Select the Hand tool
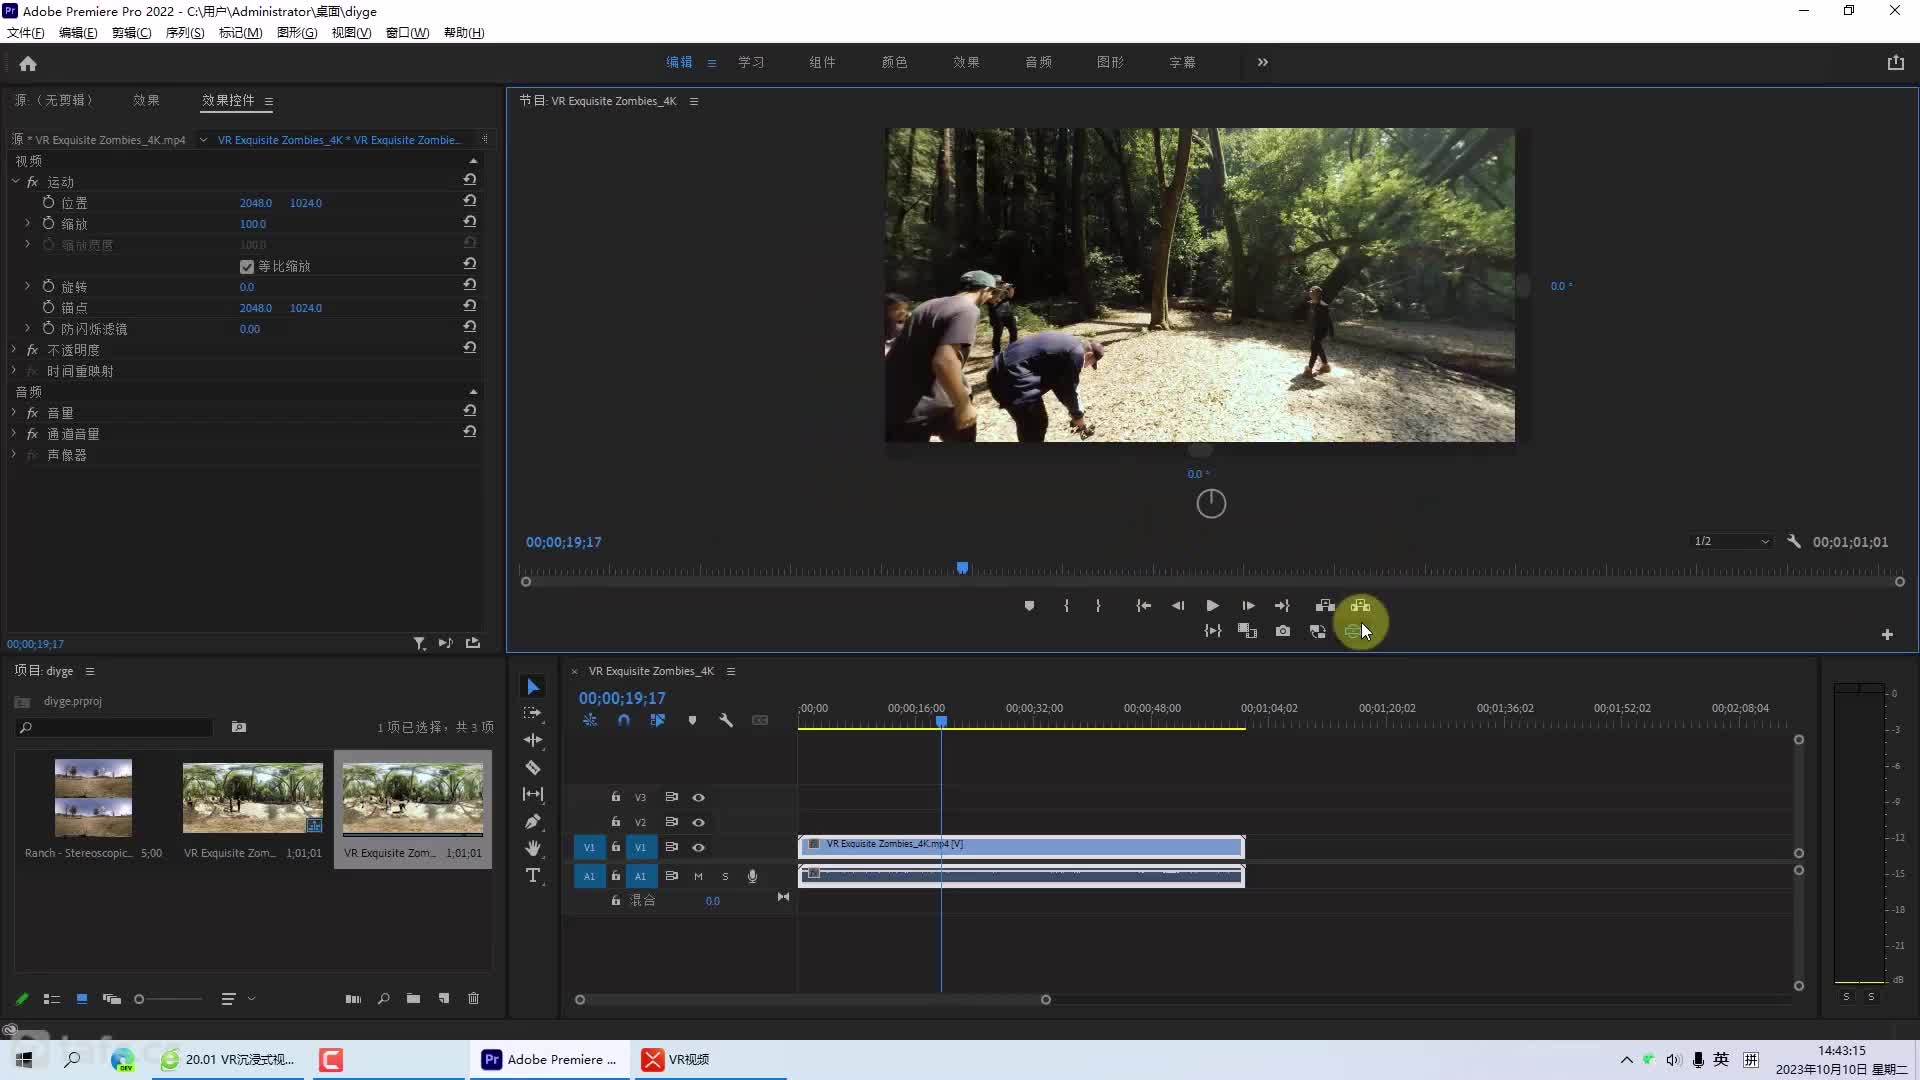 point(533,848)
